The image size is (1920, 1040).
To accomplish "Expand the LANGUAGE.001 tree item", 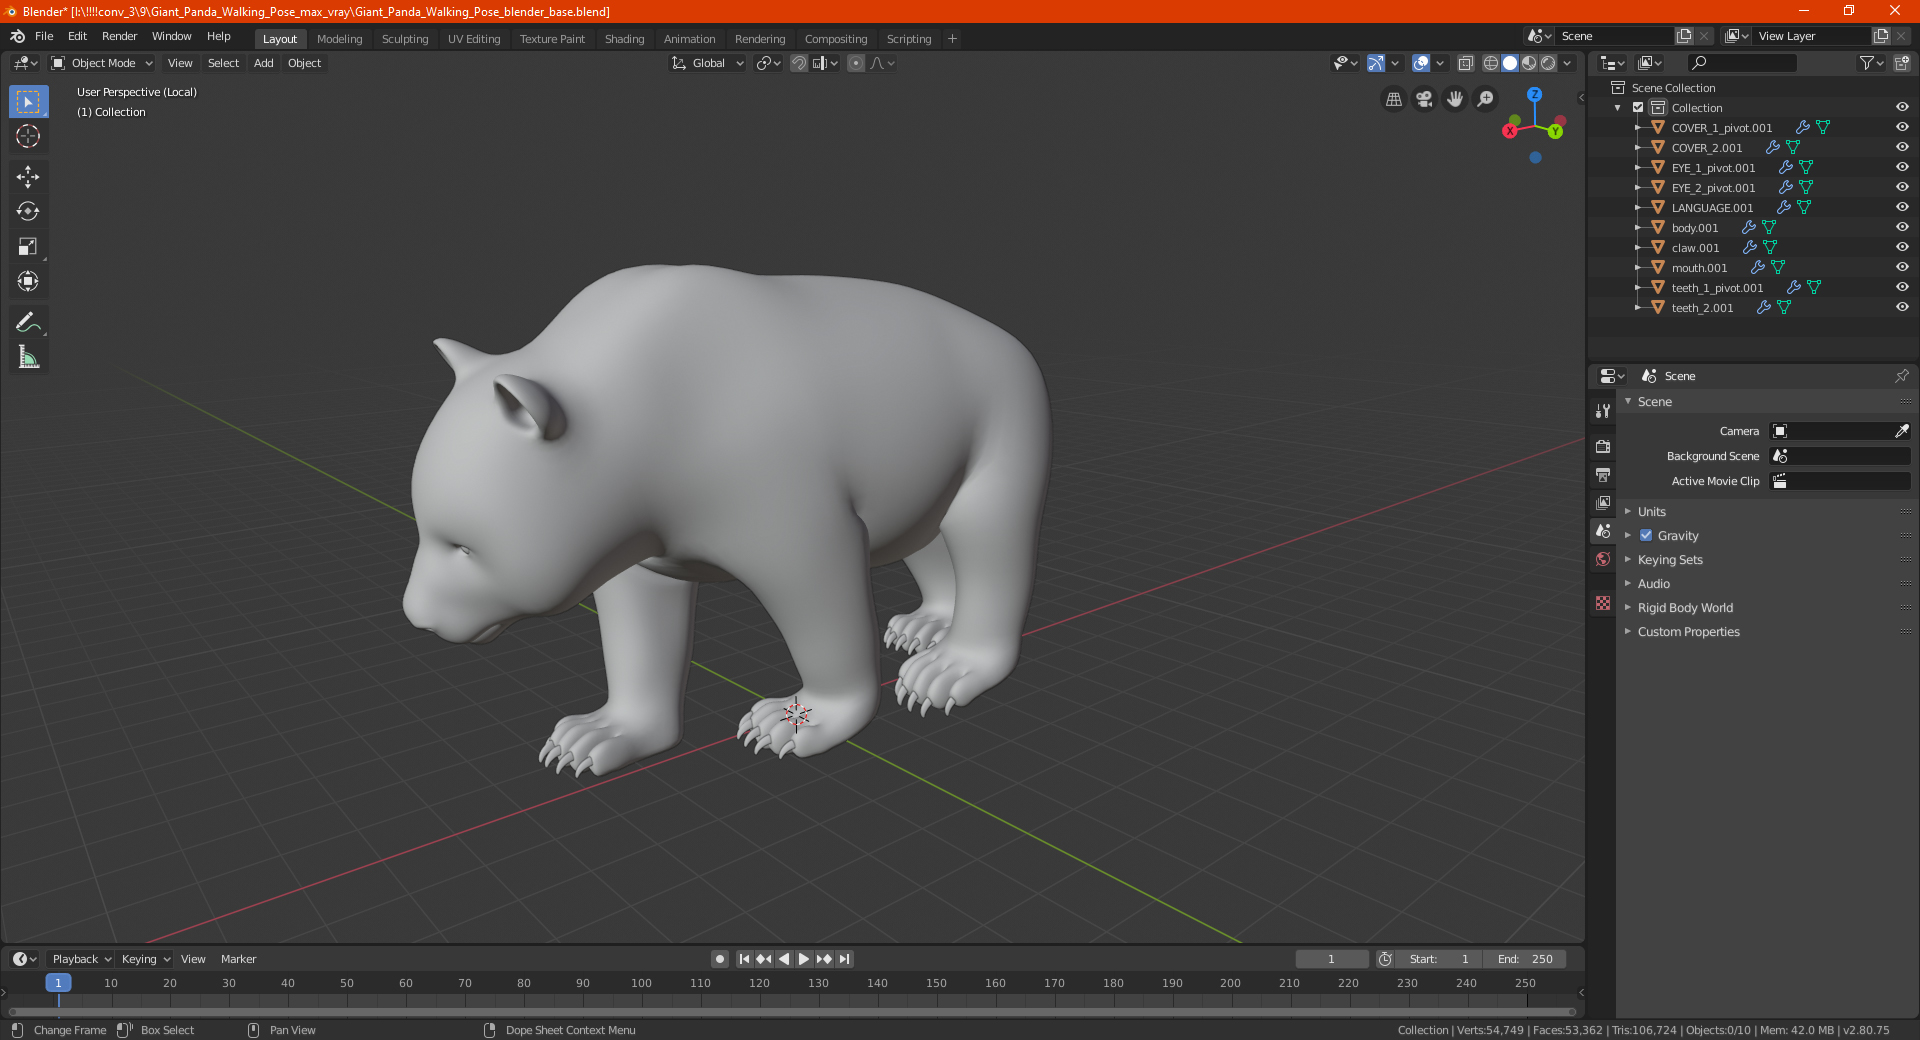I will (x=1638, y=208).
